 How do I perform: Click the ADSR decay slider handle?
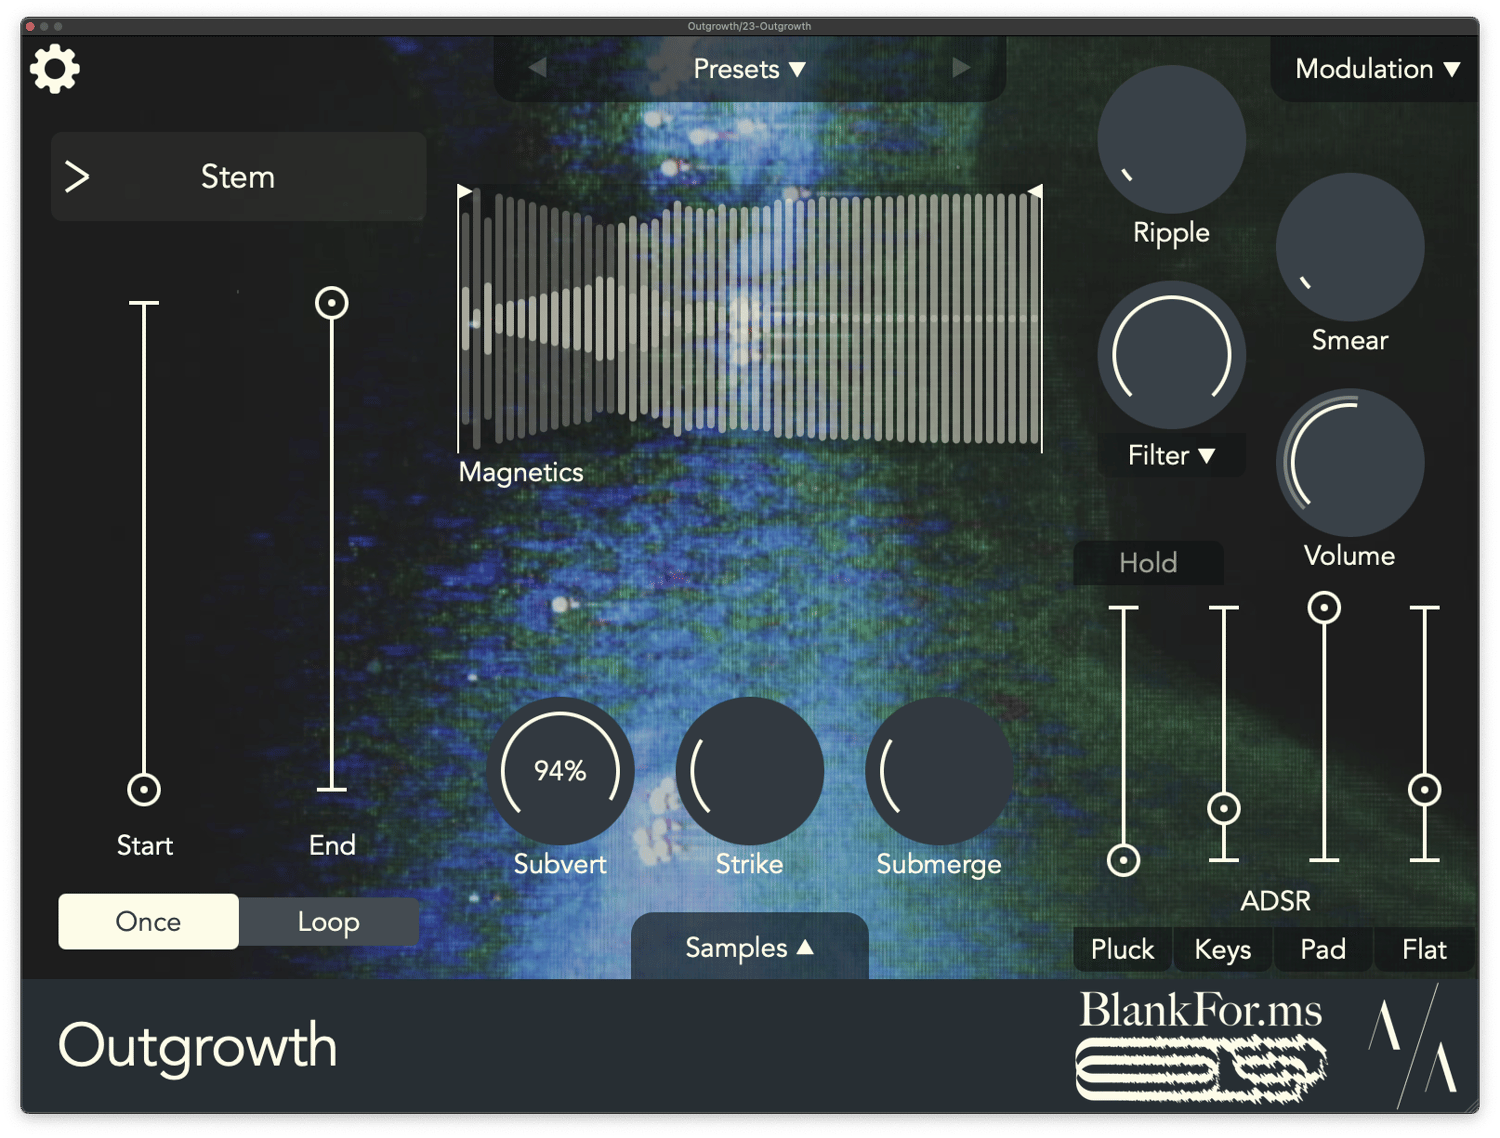tap(1224, 808)
